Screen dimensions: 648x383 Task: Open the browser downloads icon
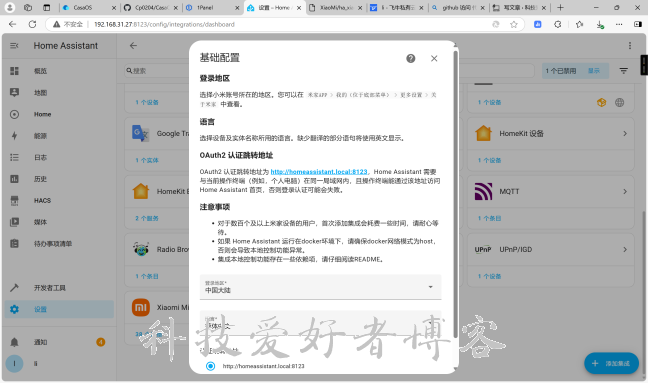coord(600,25)
